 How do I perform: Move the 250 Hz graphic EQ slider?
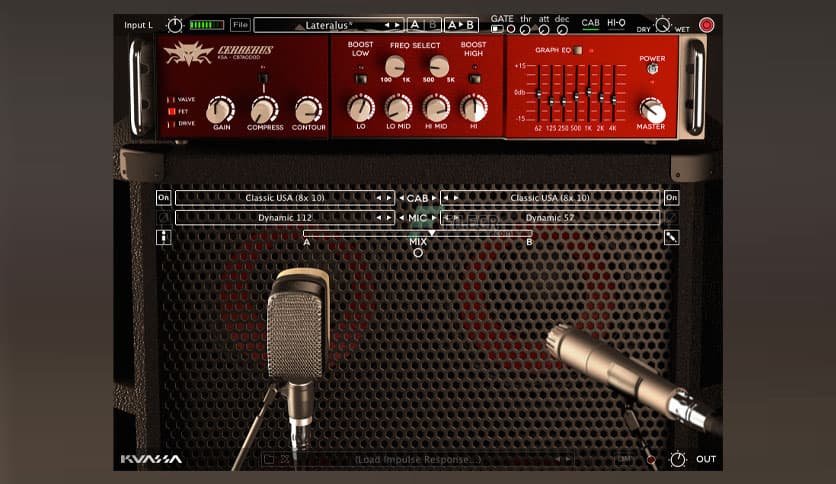coord(564,100)
